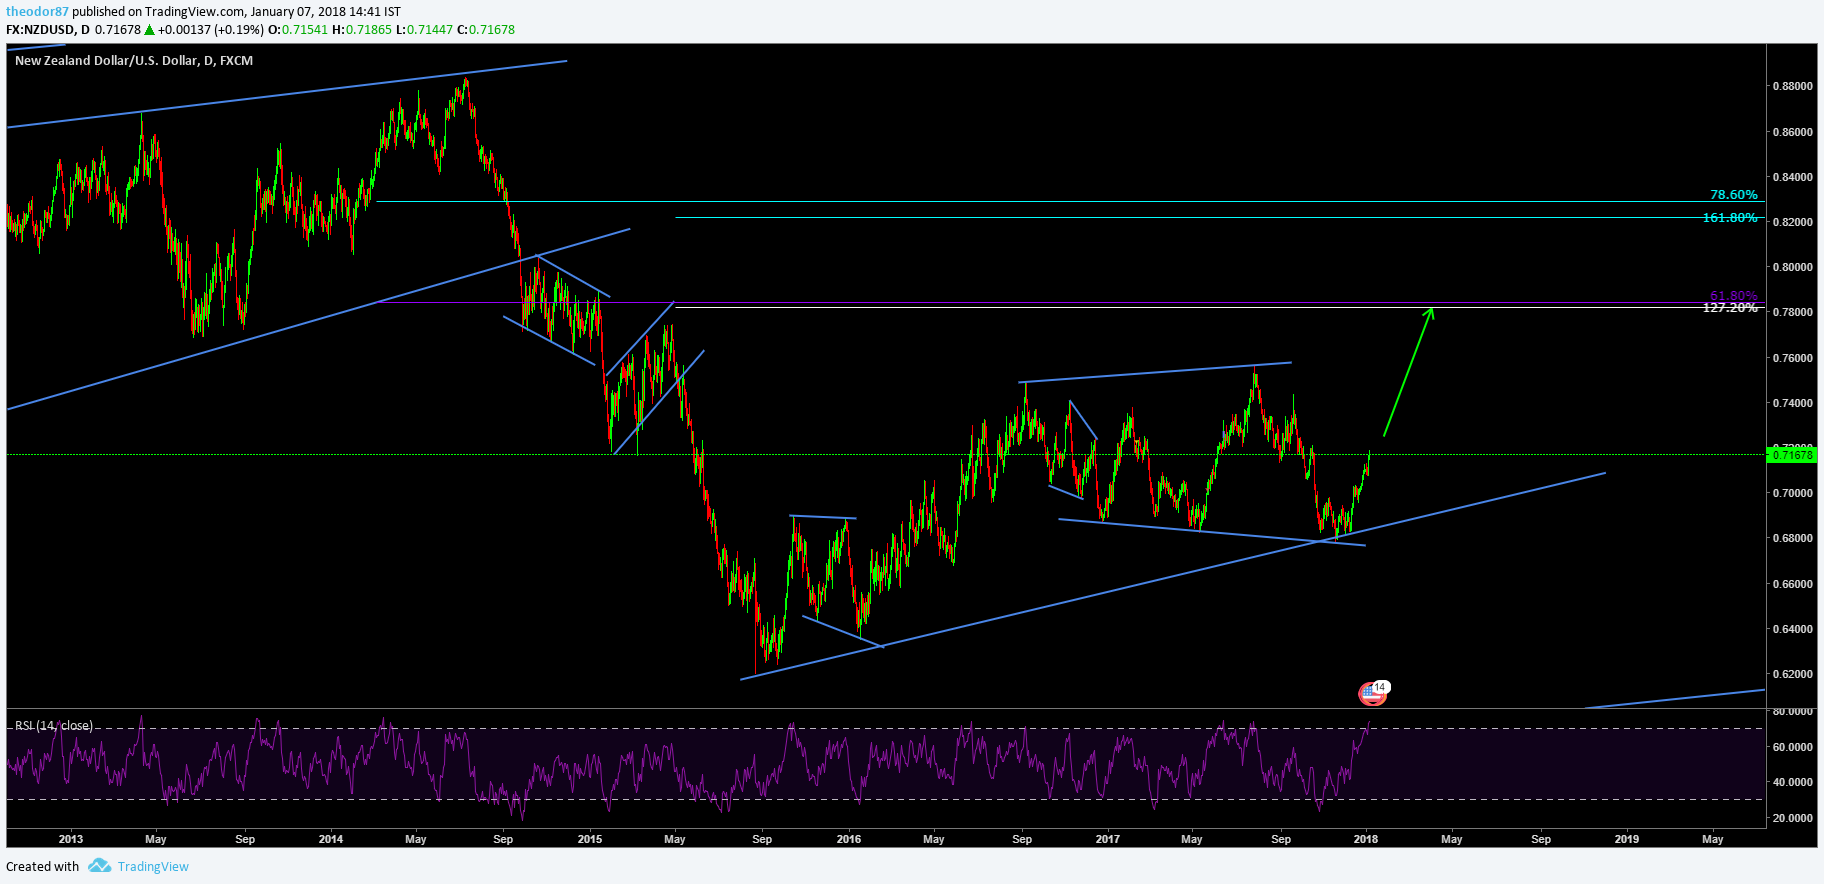
Task: Click the open value O:0.71541
Action: pos(298,30)
